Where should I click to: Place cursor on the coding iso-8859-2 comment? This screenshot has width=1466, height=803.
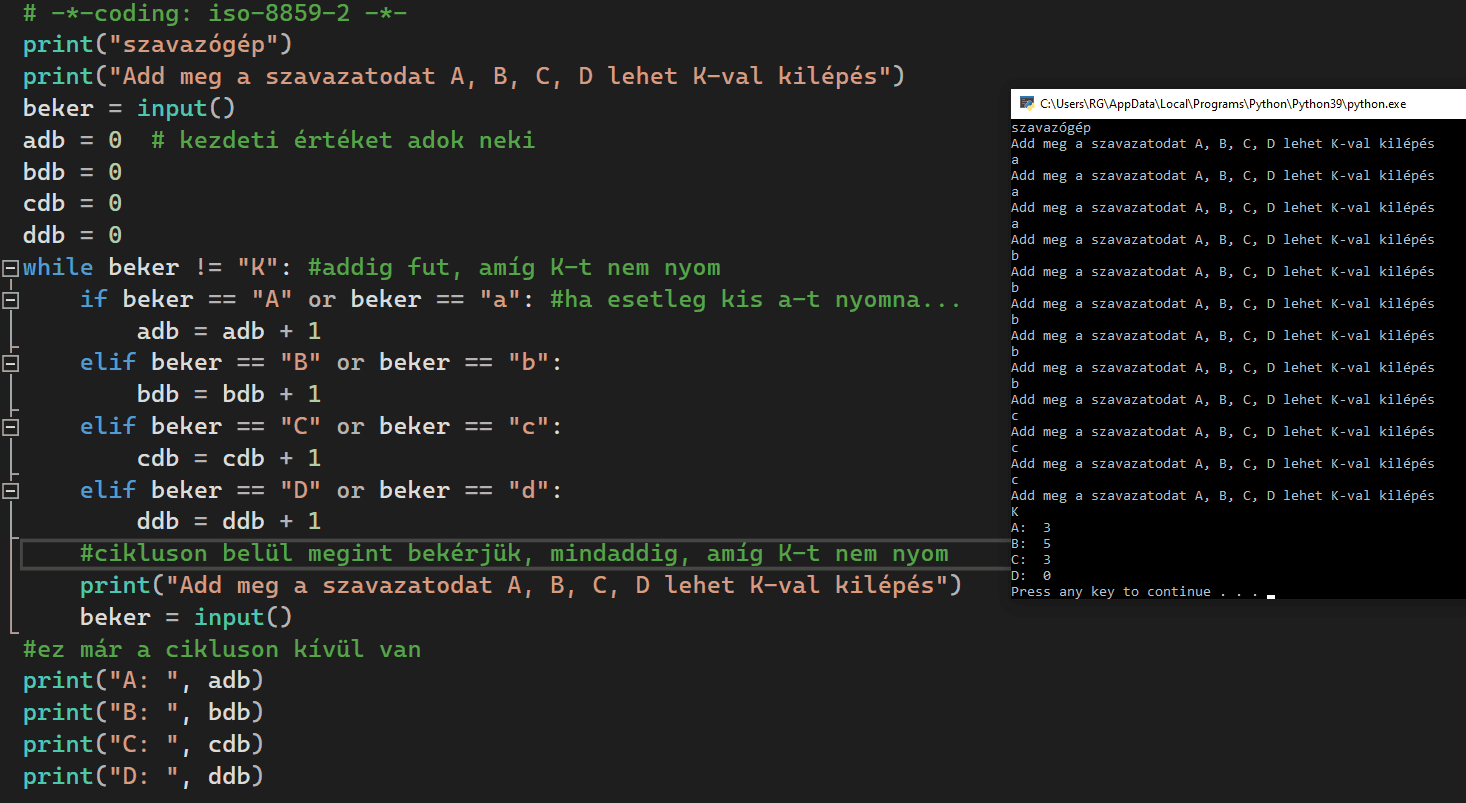pos(215,14)
